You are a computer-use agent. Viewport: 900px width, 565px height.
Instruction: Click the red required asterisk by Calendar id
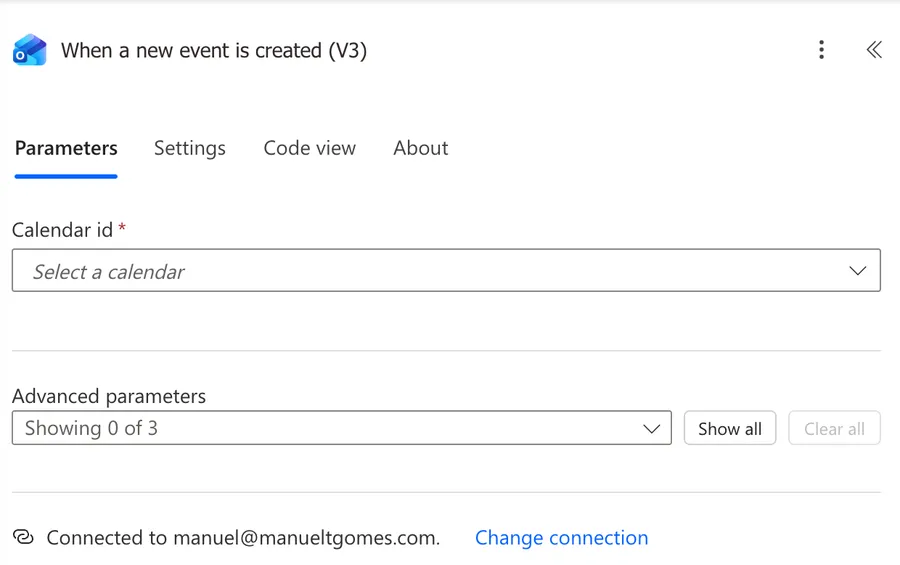122,229
